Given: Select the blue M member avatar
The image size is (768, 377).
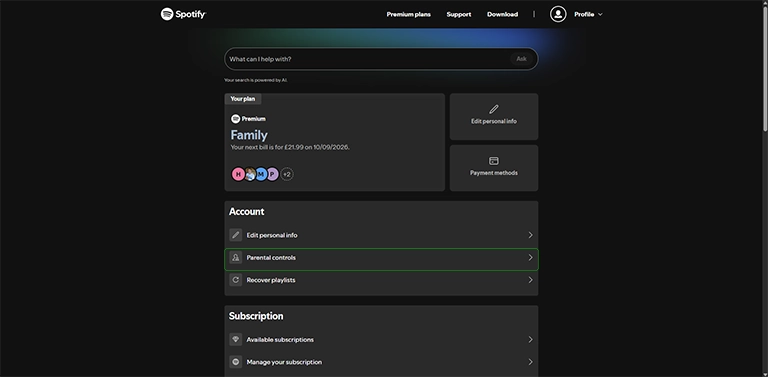Looking at the screenshot, I should [x=261, y=174].
